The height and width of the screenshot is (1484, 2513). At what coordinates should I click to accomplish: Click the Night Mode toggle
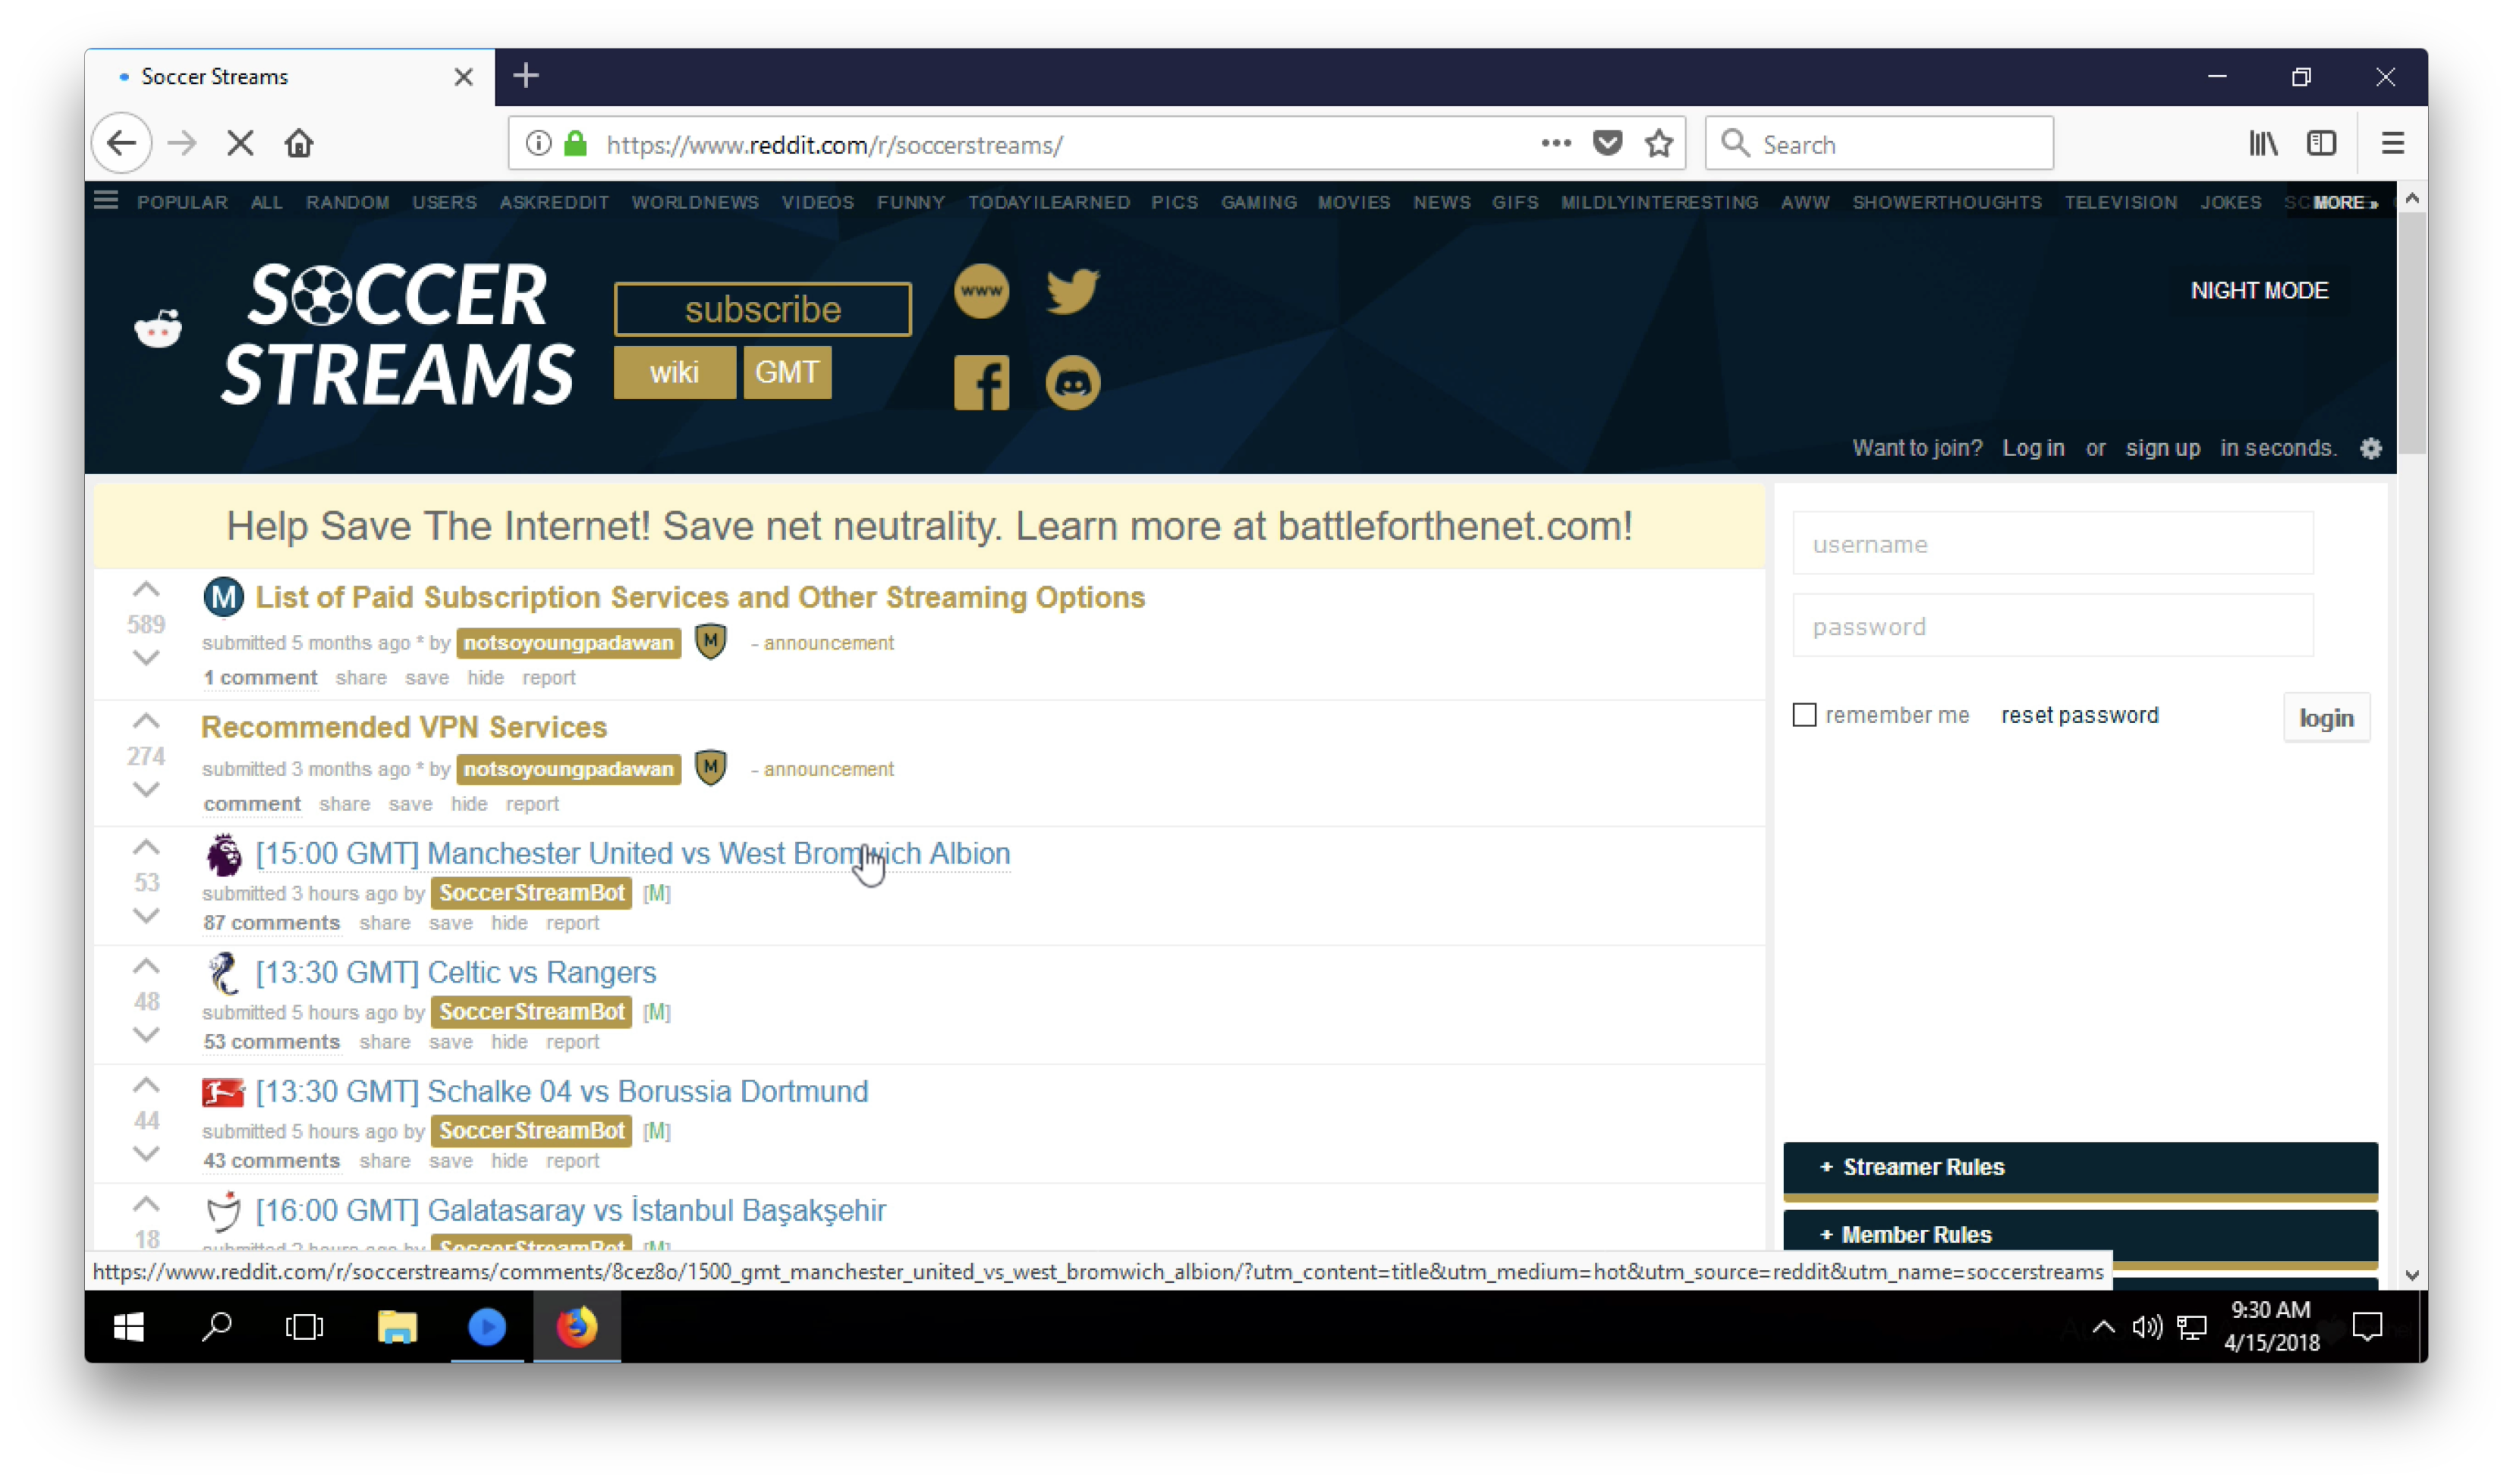[x=2259, y=290]
